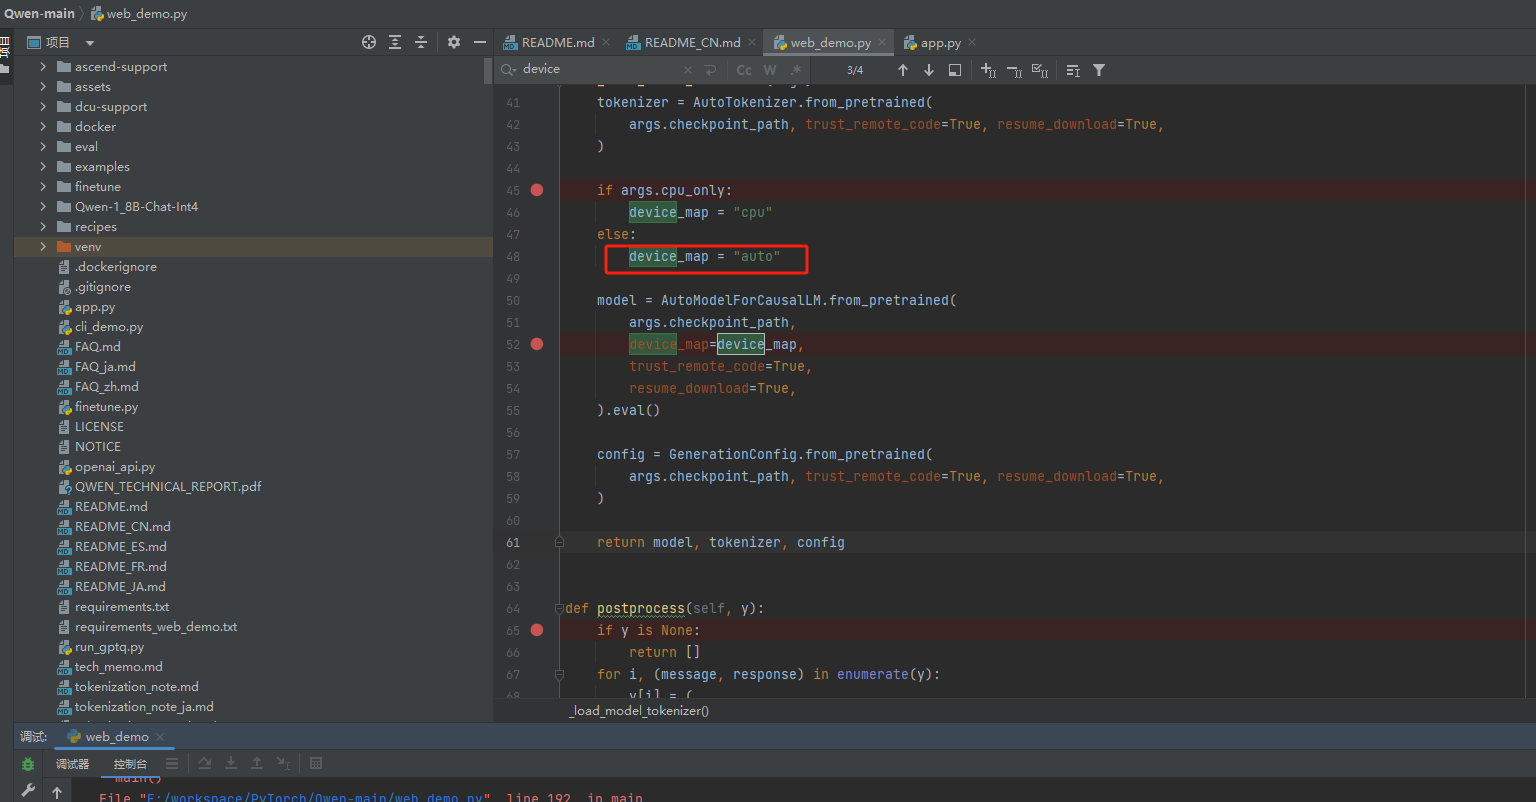Clear the search field with X icon

(x=688, y=70)
